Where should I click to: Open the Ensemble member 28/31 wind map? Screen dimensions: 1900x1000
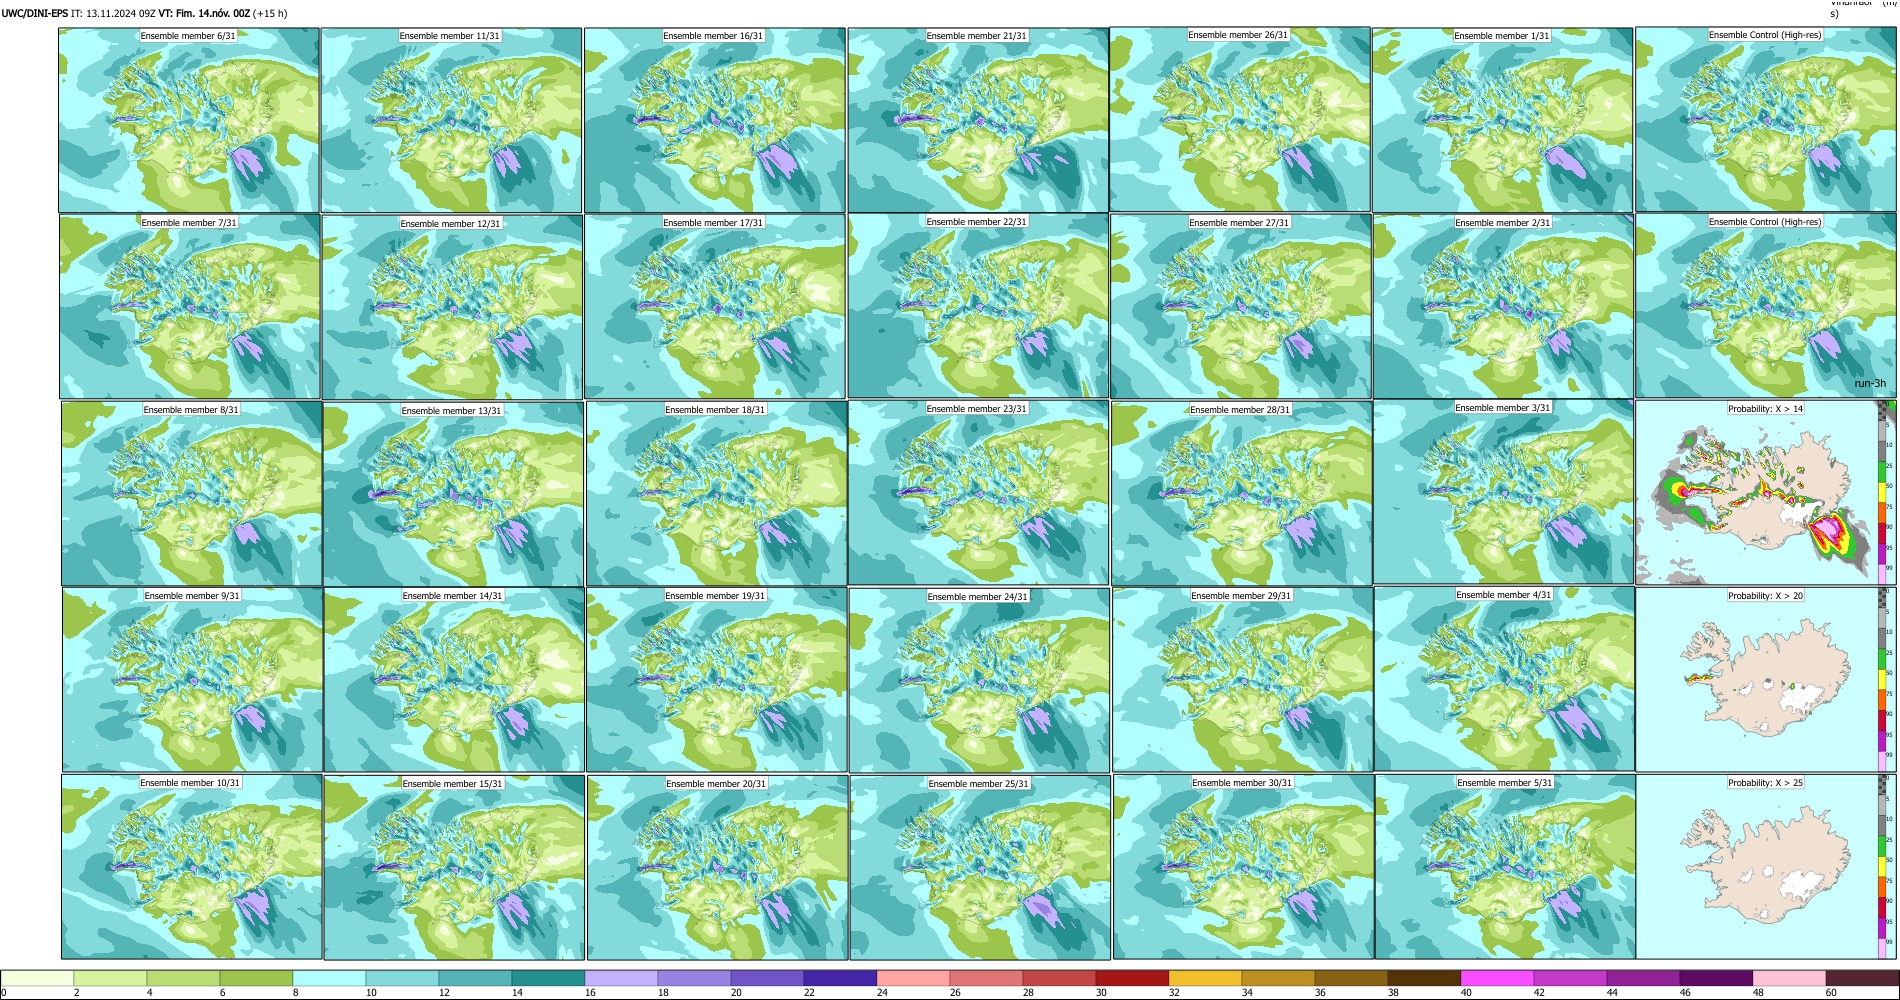pos(1241,494)
